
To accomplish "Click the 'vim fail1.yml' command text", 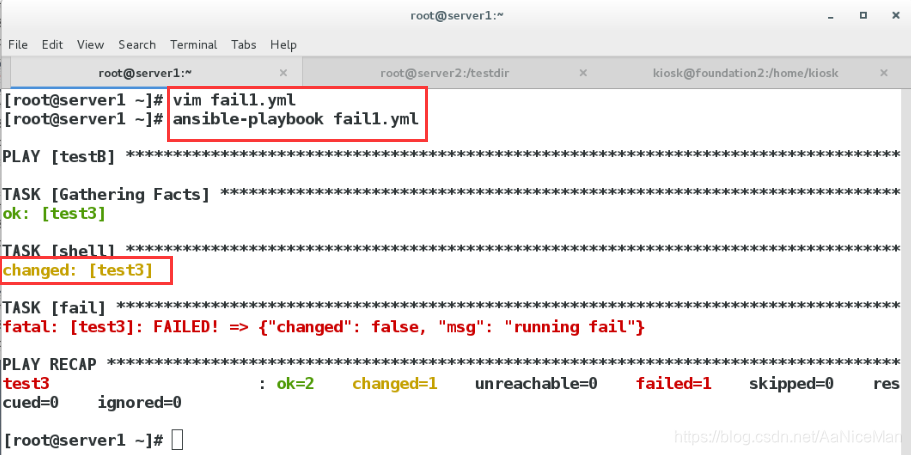I will coord(234,100).
